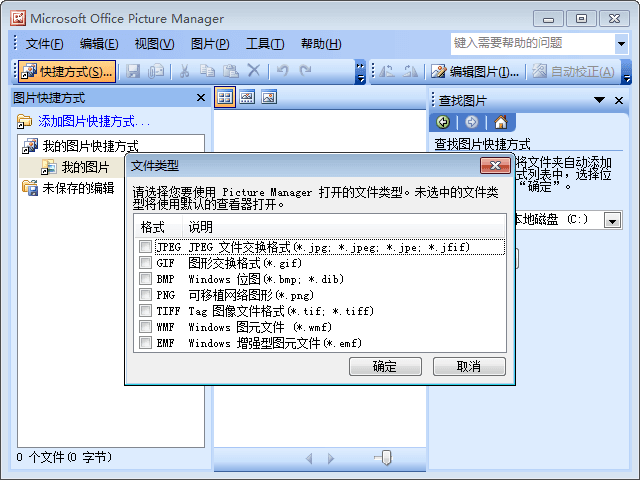Screen dimensions: 640x480
Task: Open the help question box dropdown arrow
Action: pos(621,43)
